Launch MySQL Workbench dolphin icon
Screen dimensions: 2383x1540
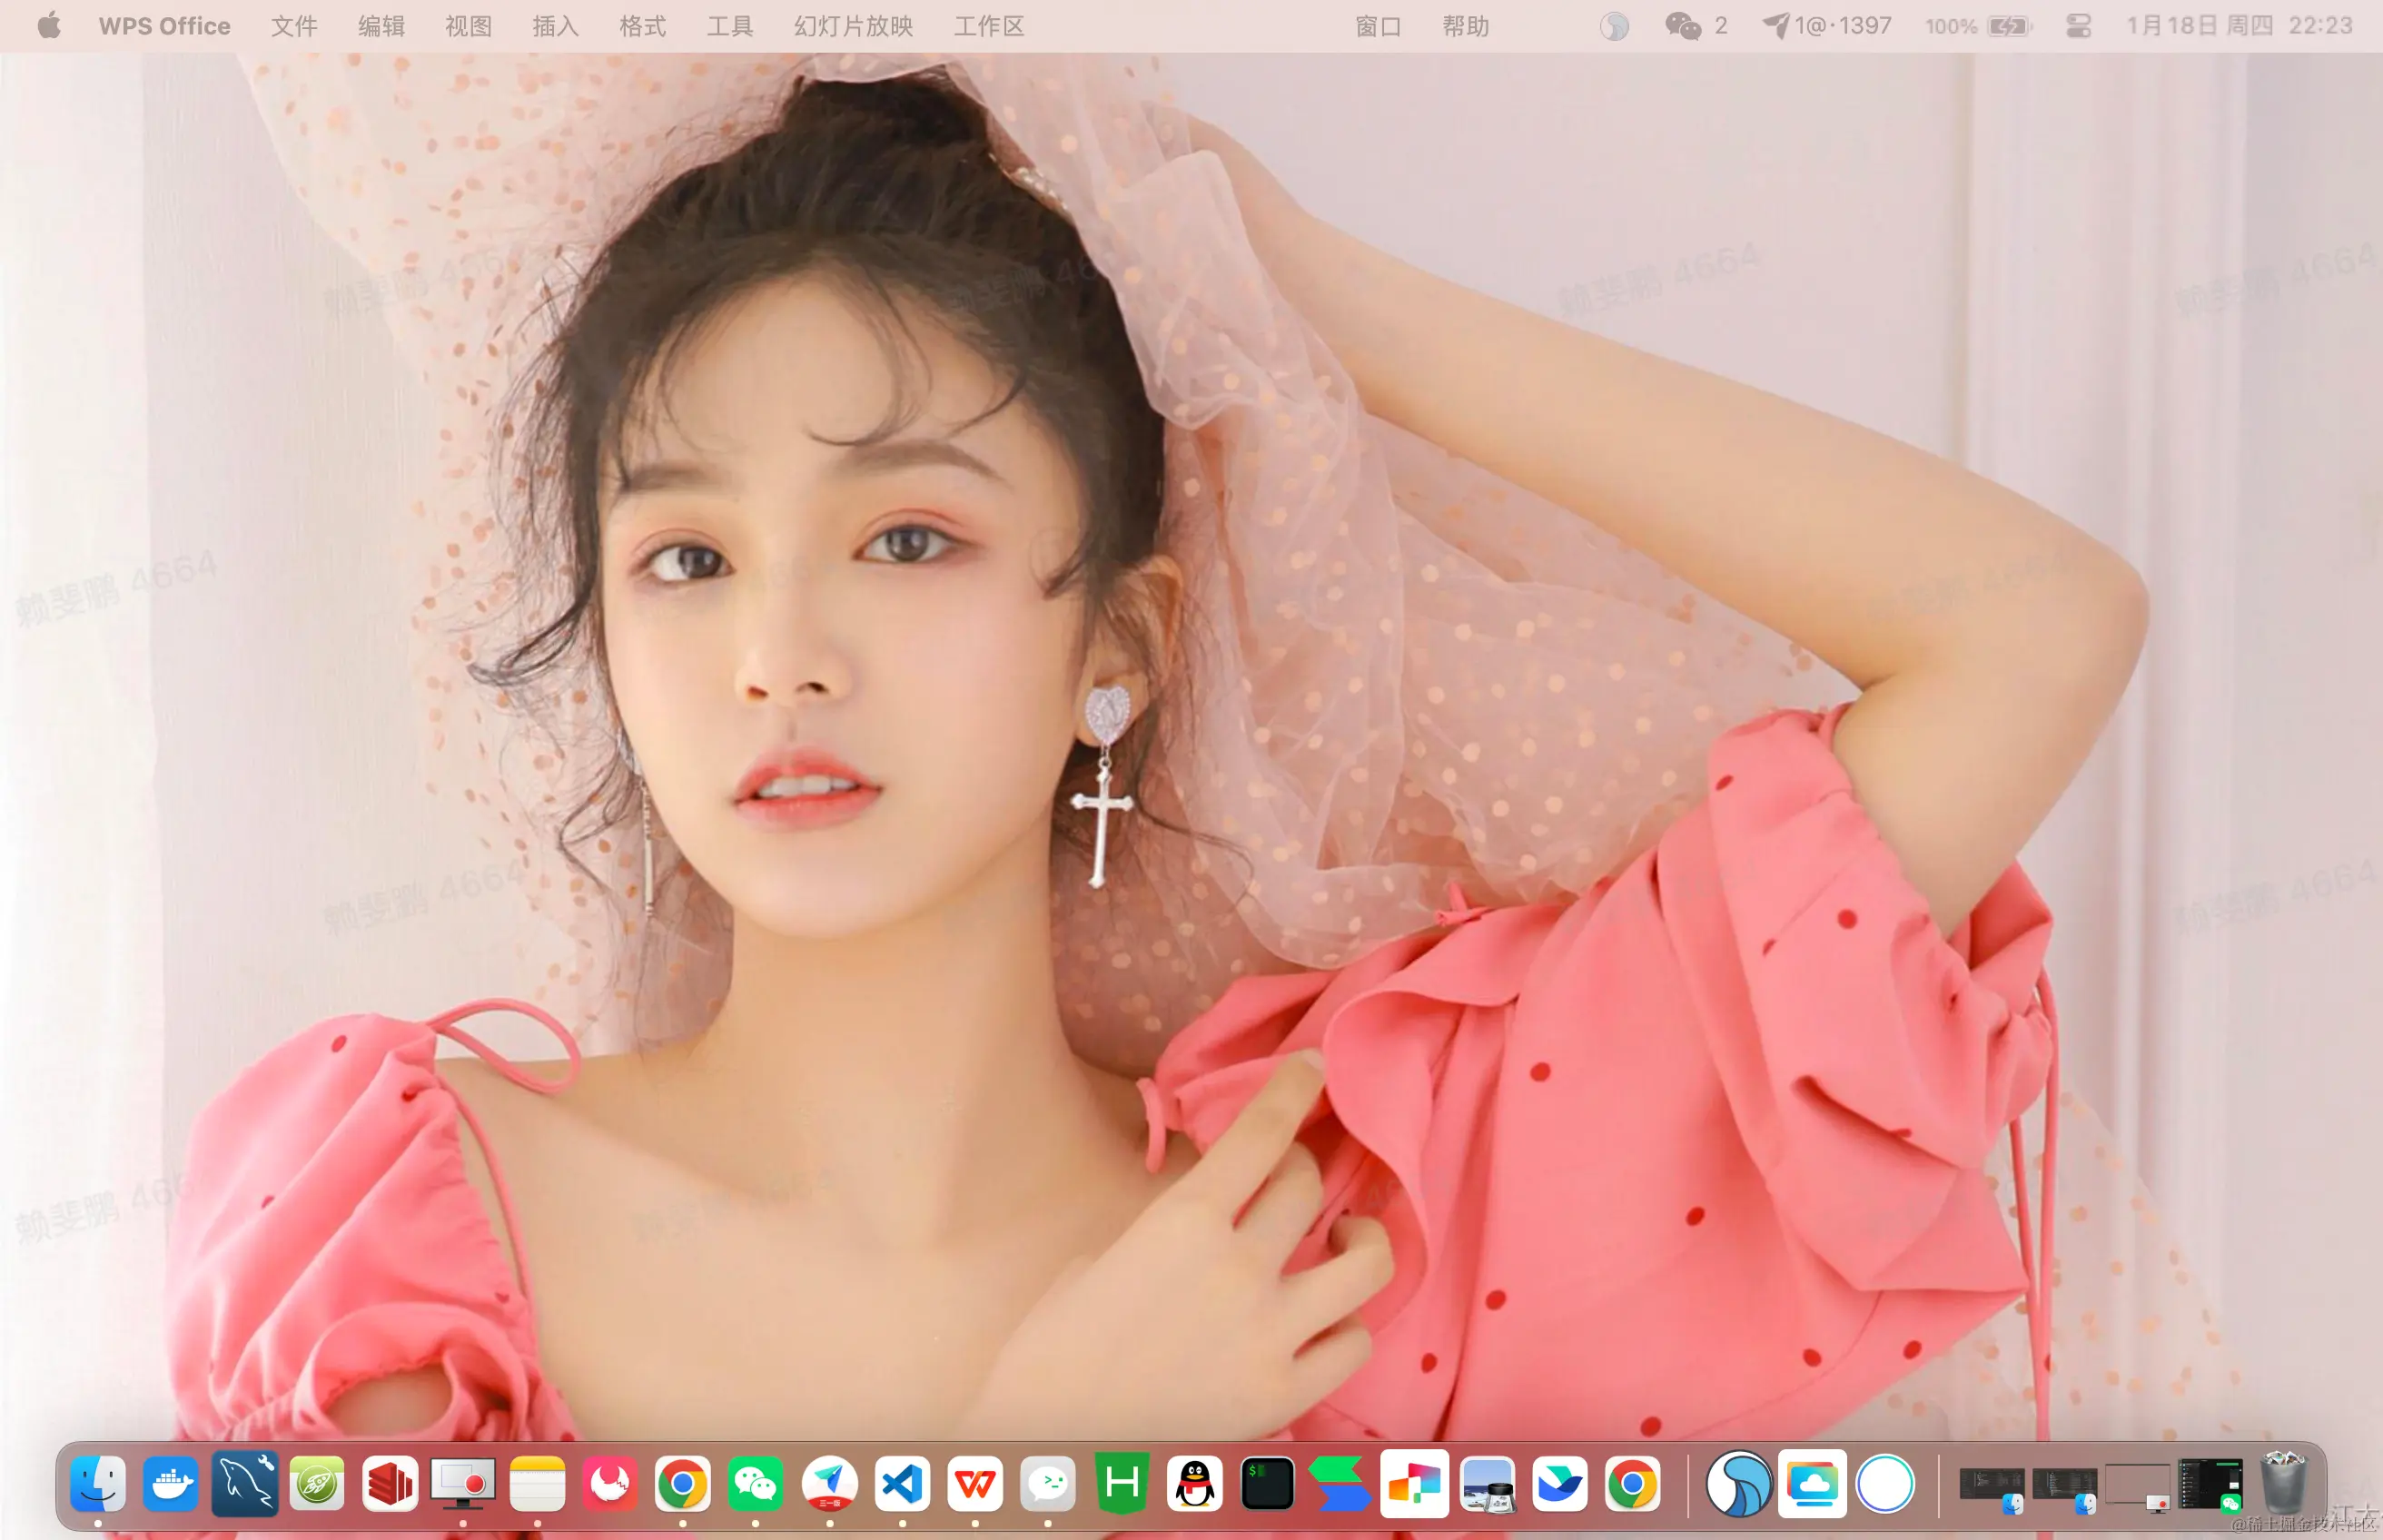click(244, 1484)
